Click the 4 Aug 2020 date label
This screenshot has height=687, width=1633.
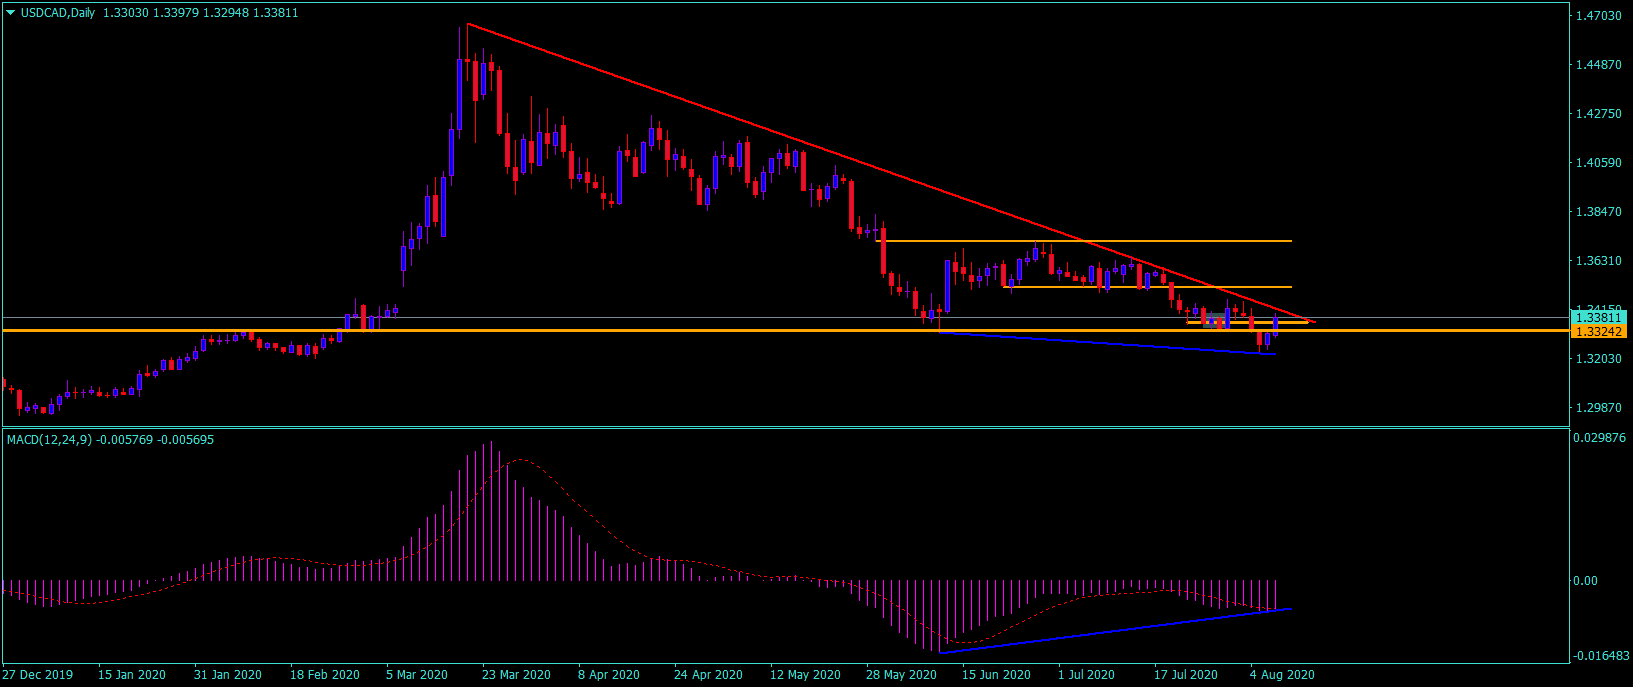point(1283,675)
